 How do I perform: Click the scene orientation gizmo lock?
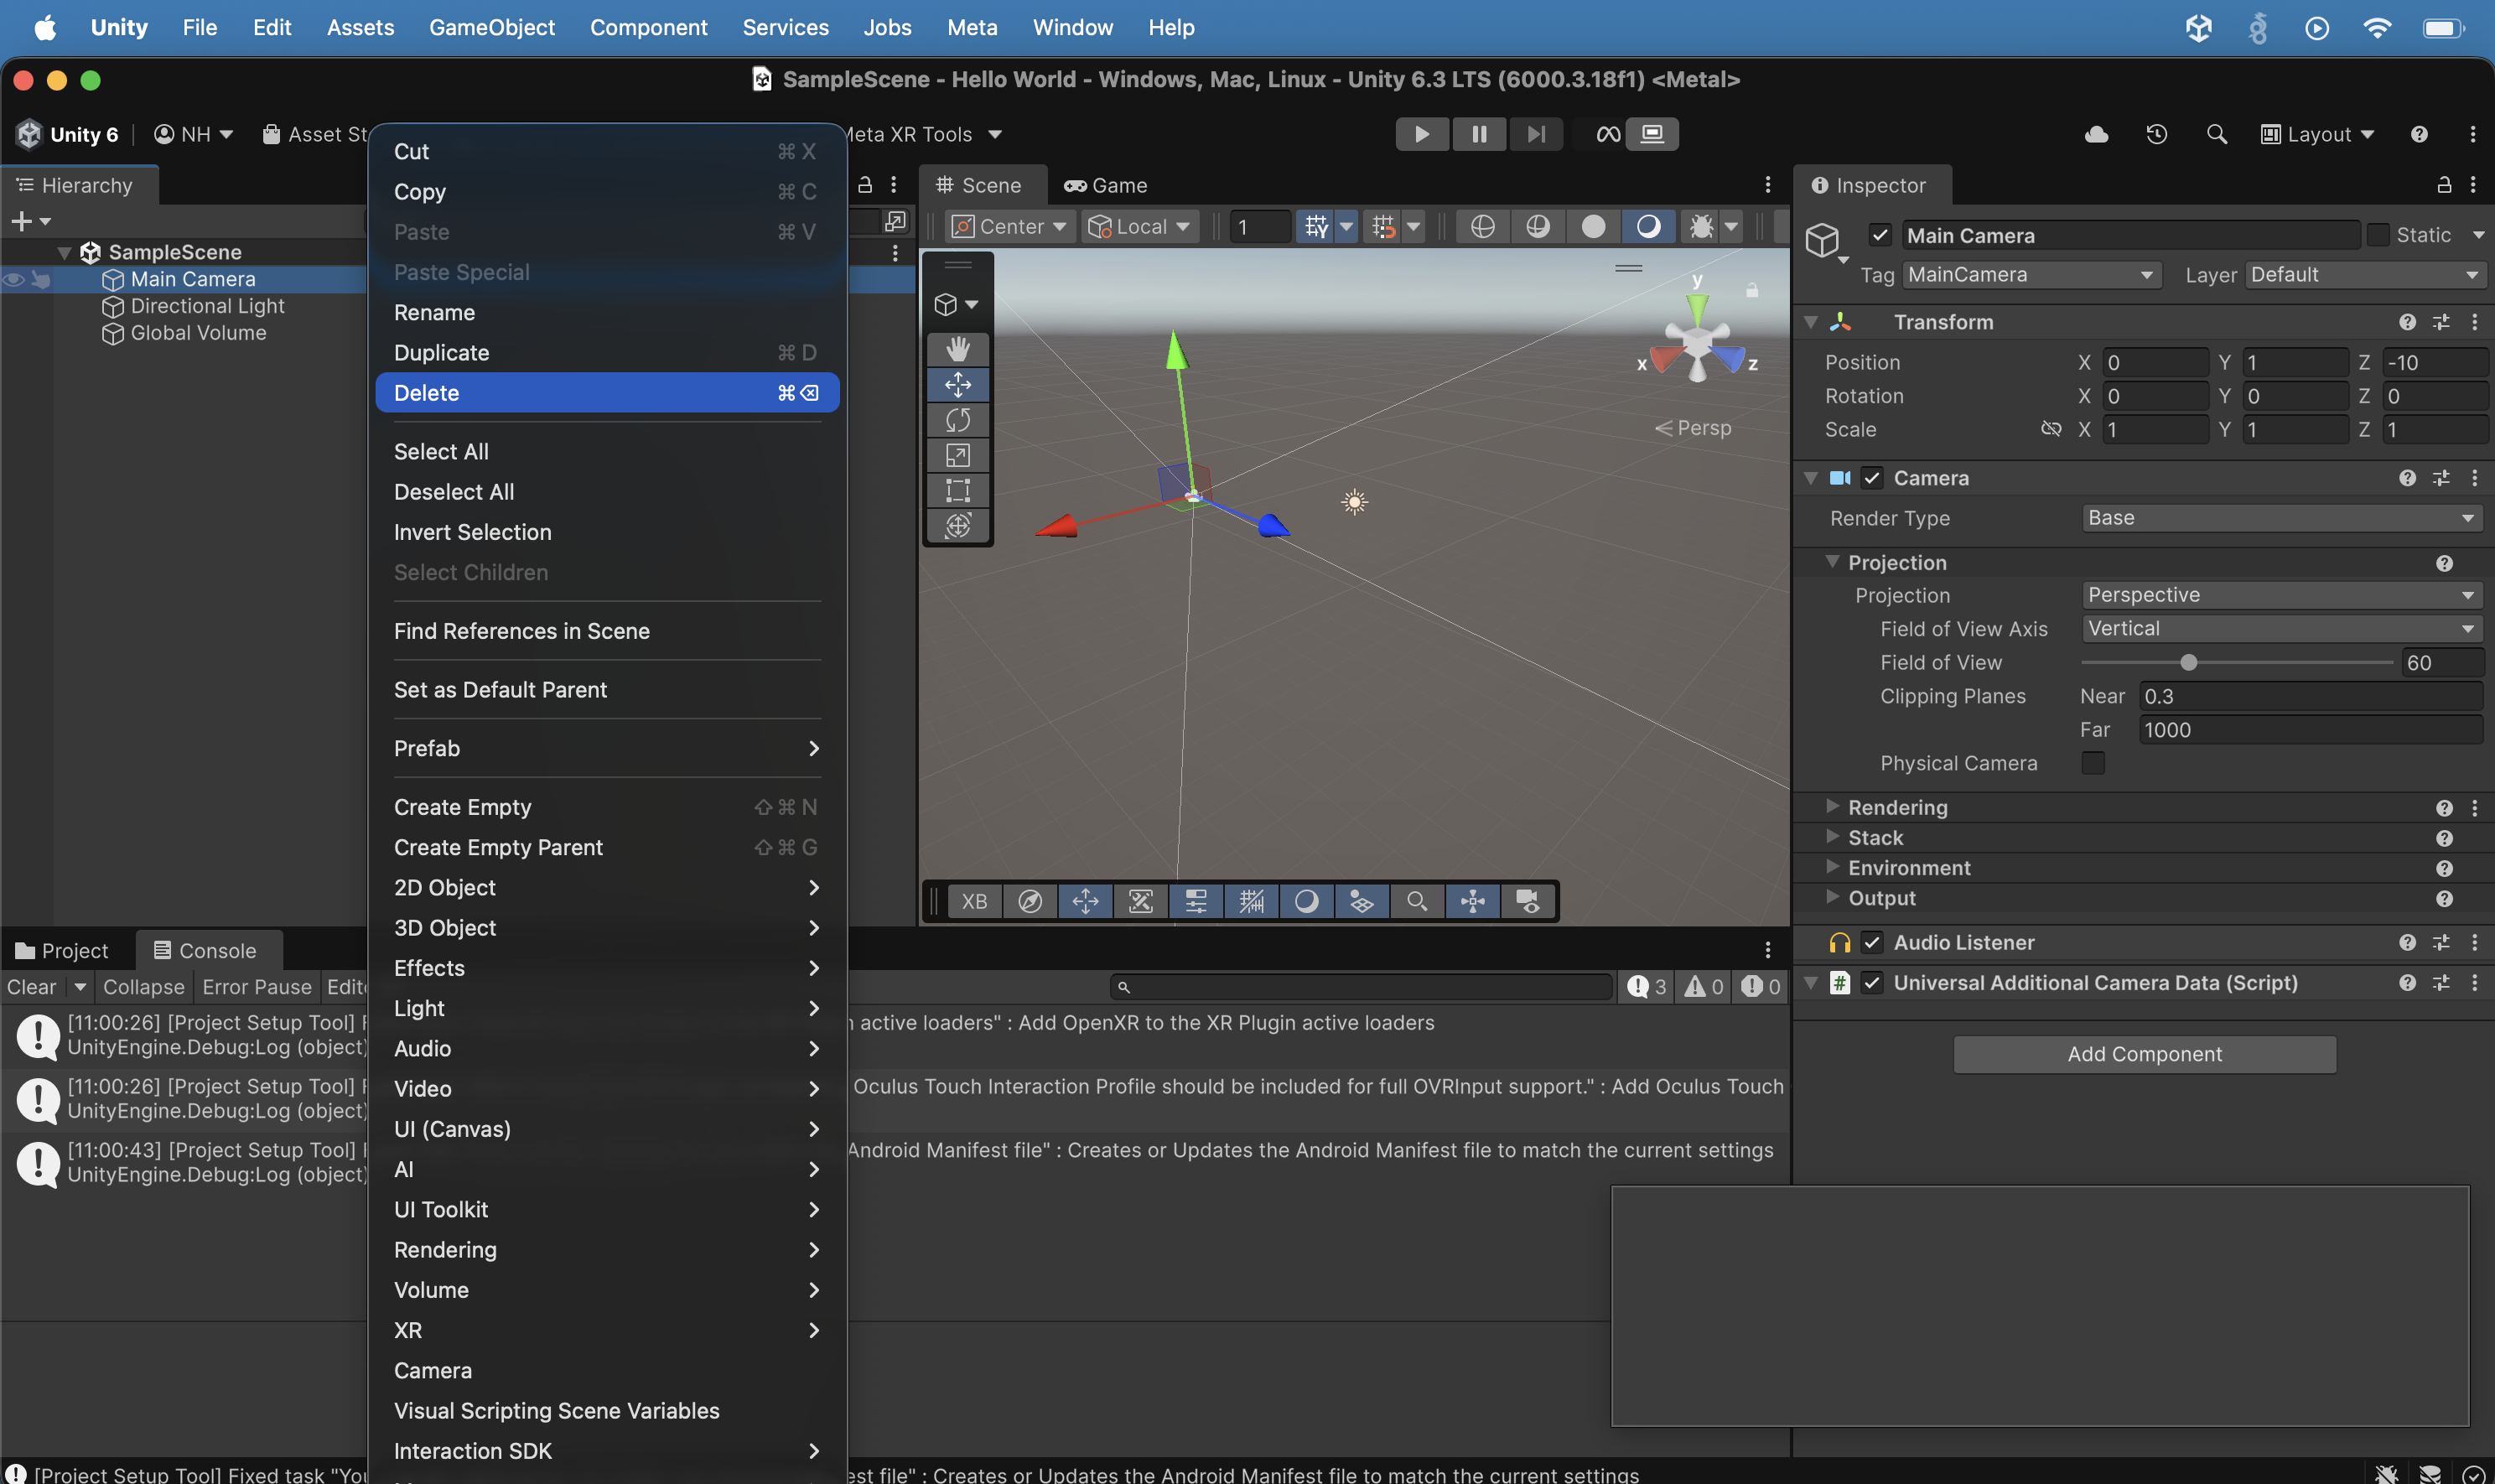tap(1752, 290)
